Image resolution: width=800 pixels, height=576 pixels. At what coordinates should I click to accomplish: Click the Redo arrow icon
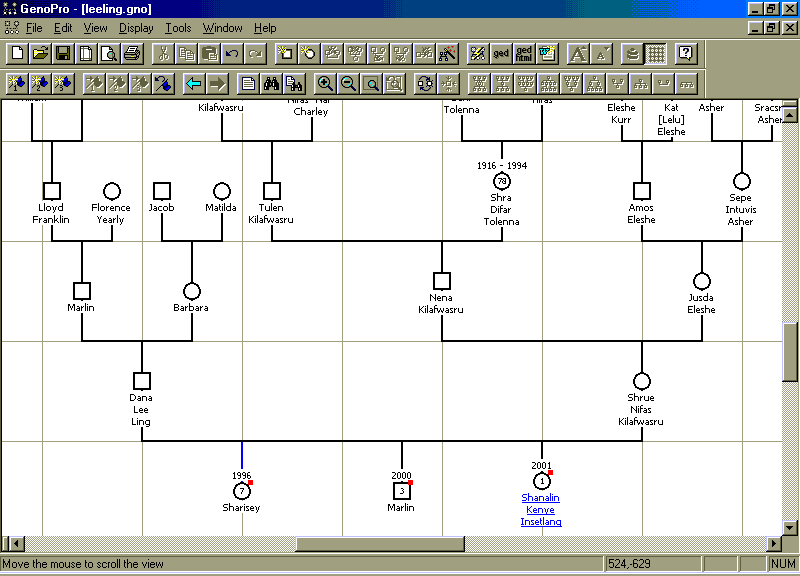click(x=256, y=54)
